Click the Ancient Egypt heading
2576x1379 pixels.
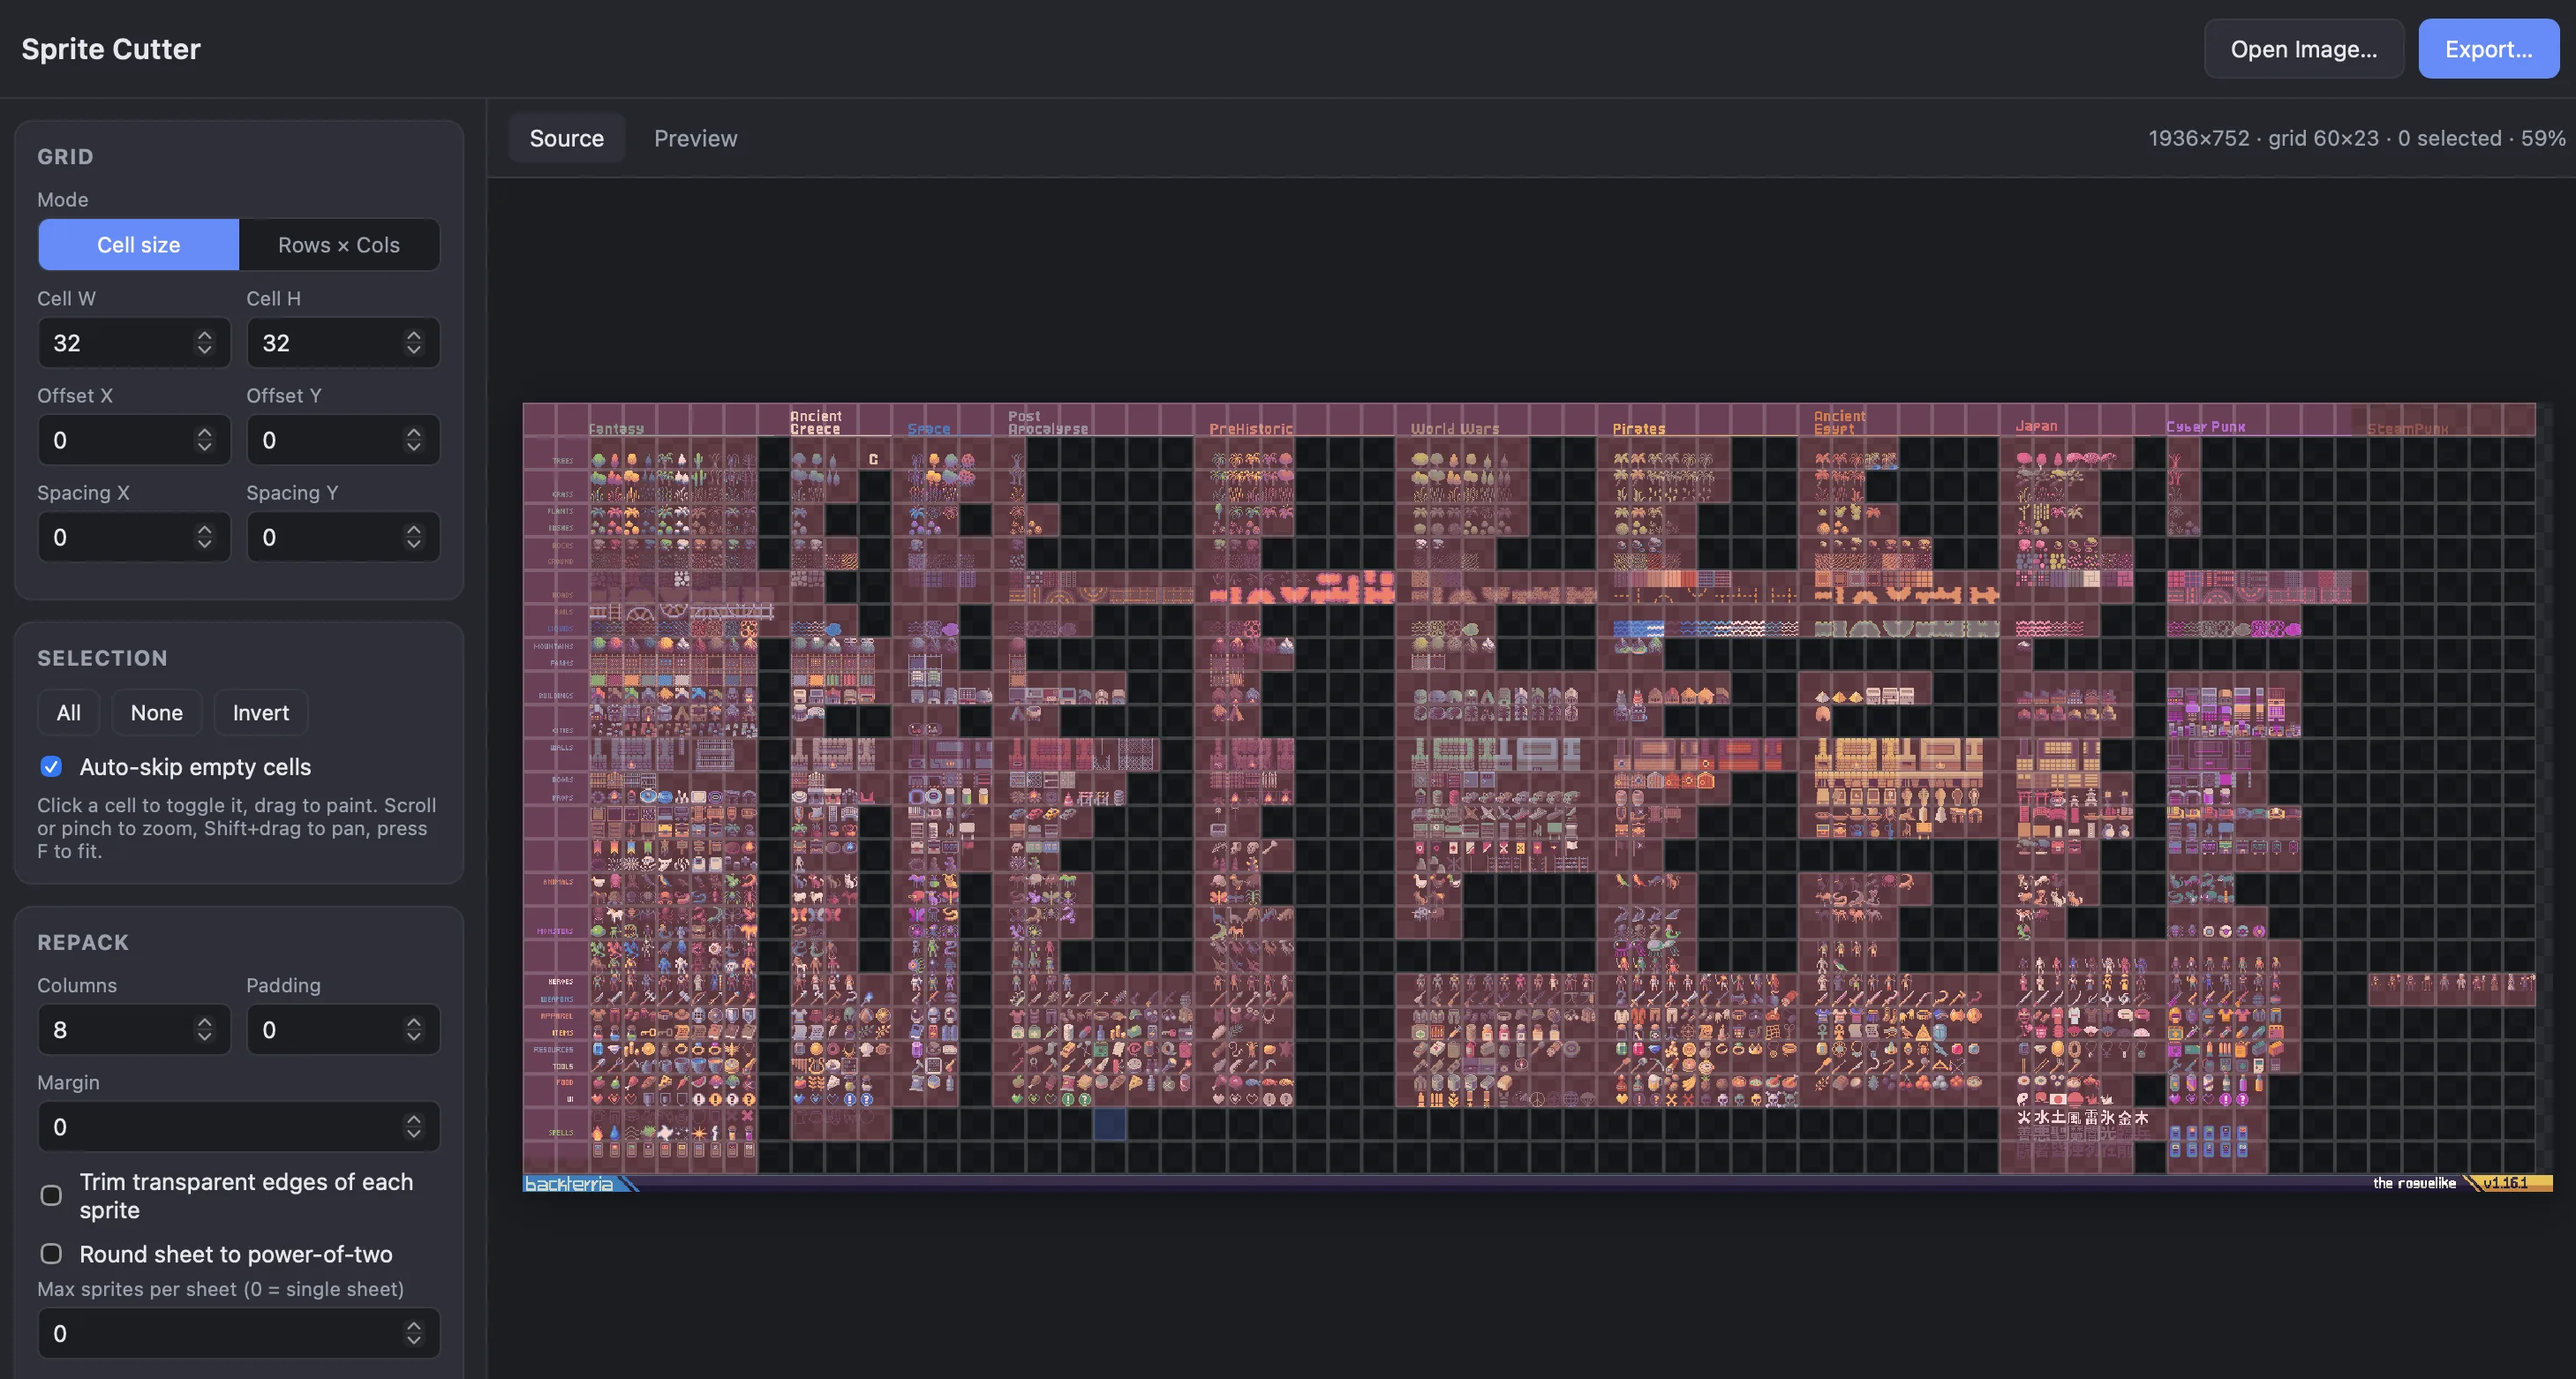point(1840,422)
